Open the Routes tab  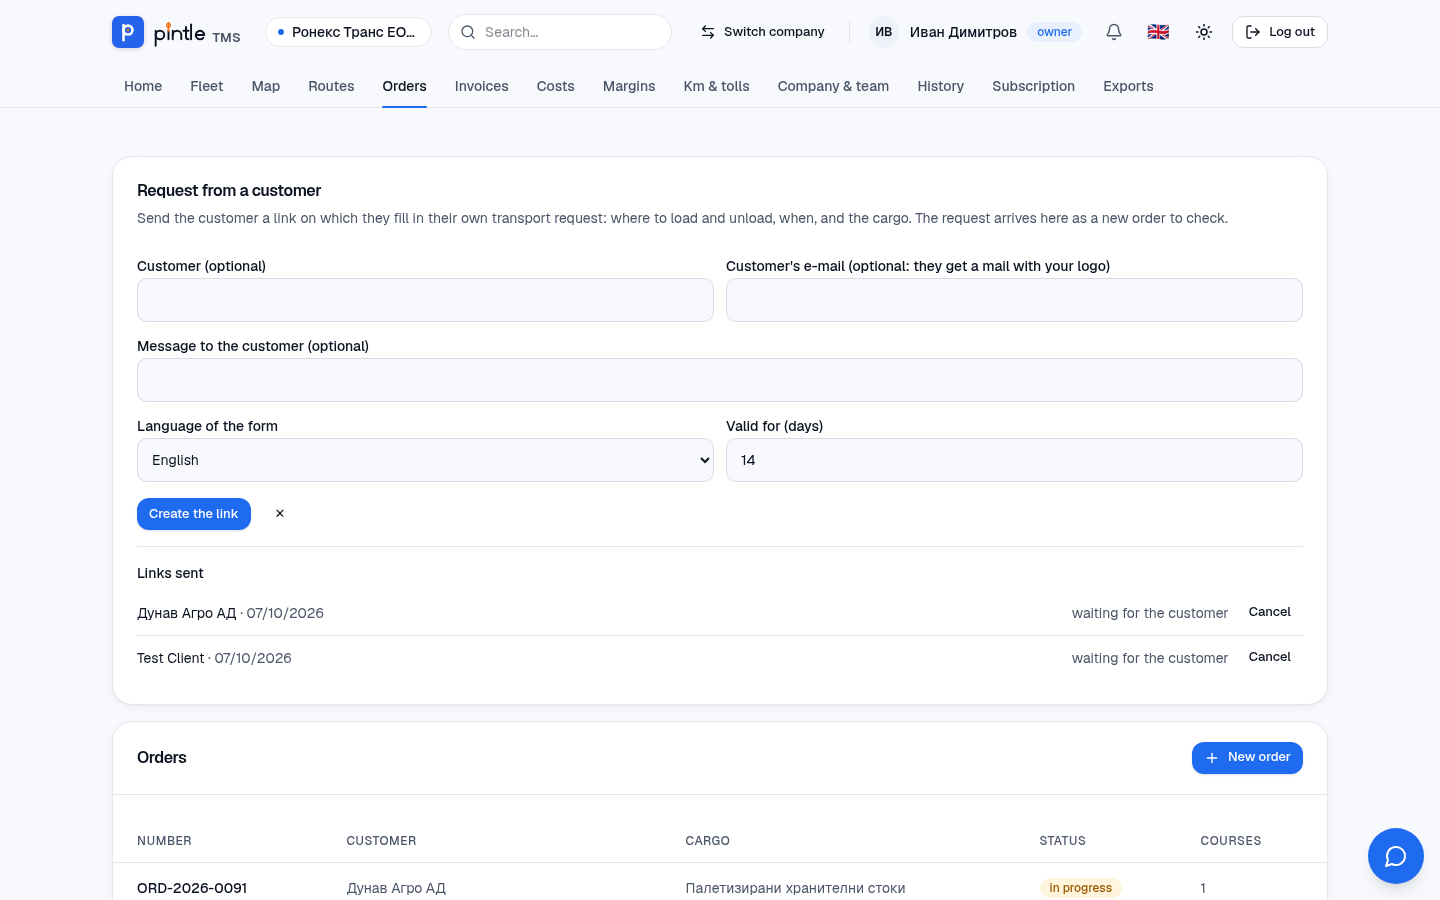[x=331, y=86]
